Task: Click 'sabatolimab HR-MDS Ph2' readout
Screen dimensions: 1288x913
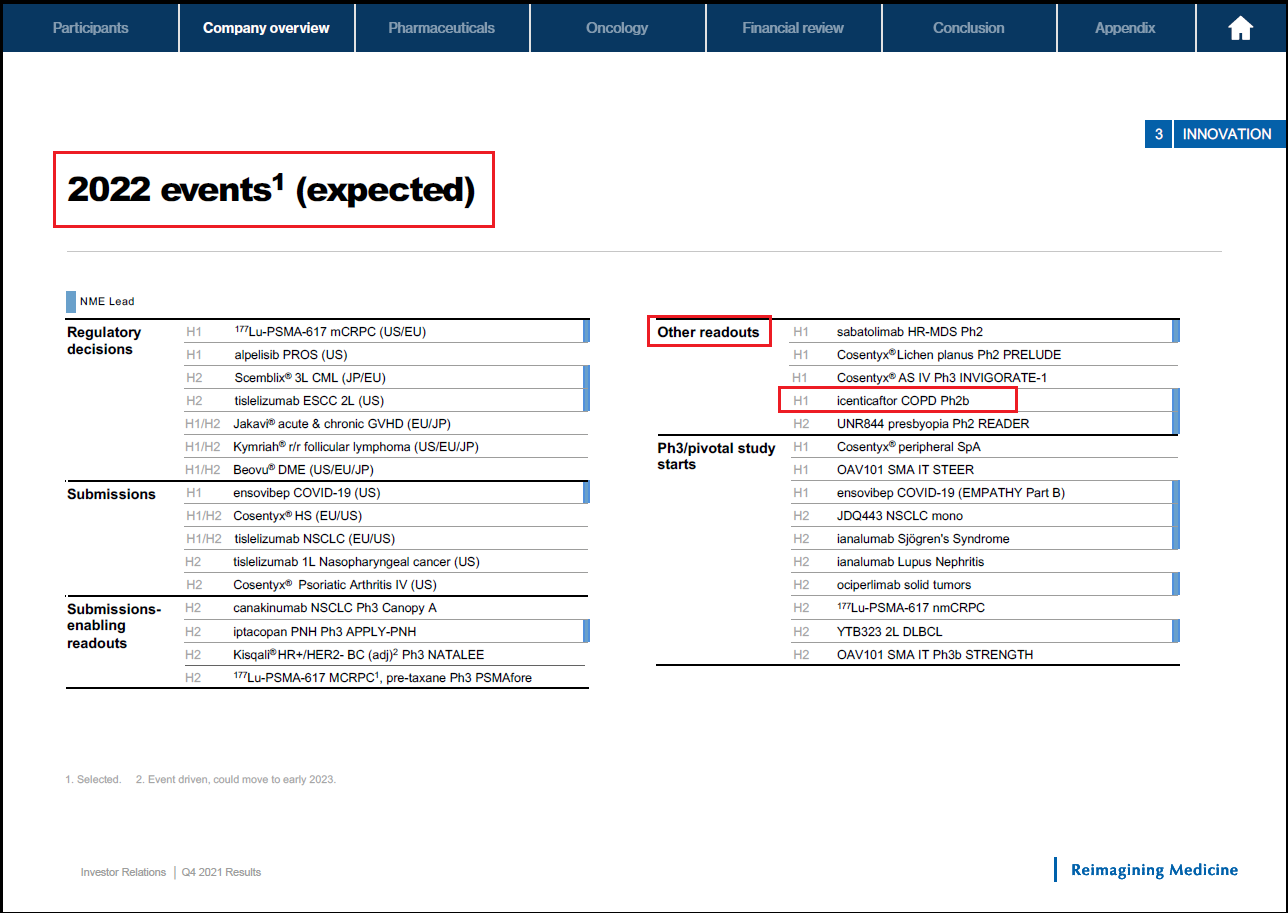Action: click(x=984, y=331)
